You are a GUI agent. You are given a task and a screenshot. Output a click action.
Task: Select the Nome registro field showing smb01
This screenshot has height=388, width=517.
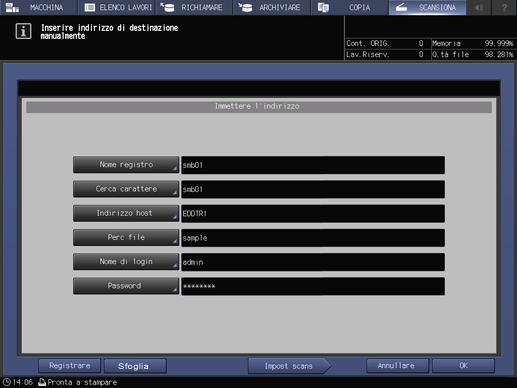click(313, 165)
